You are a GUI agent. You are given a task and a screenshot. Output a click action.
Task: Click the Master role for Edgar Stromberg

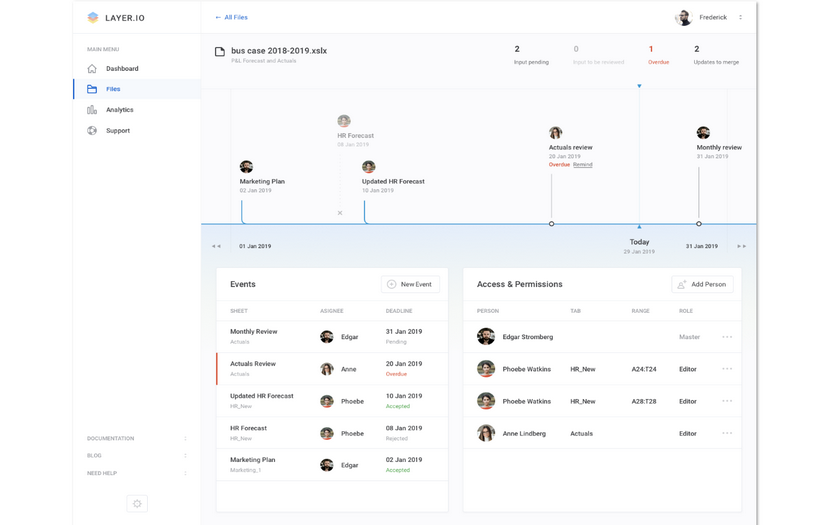[x=689, y=337]
